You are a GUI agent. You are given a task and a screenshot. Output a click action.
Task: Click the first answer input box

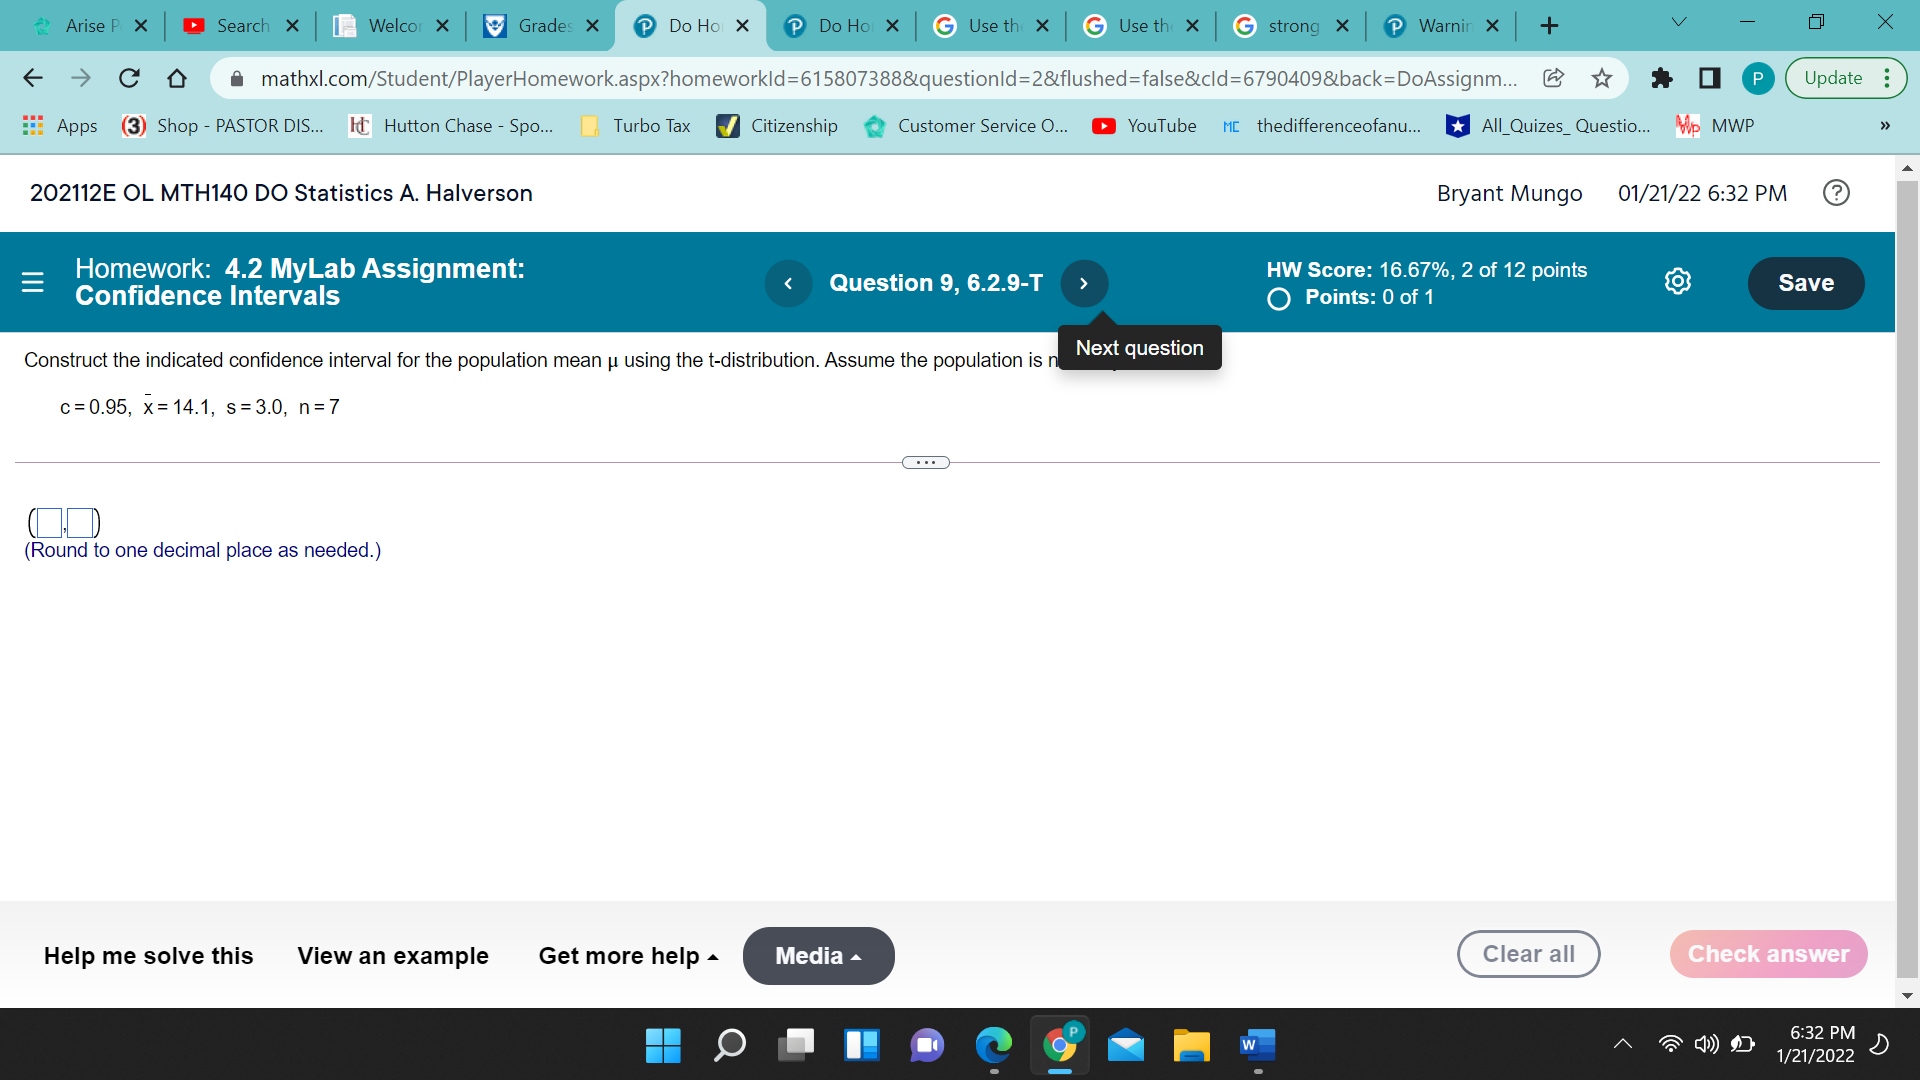49,522
